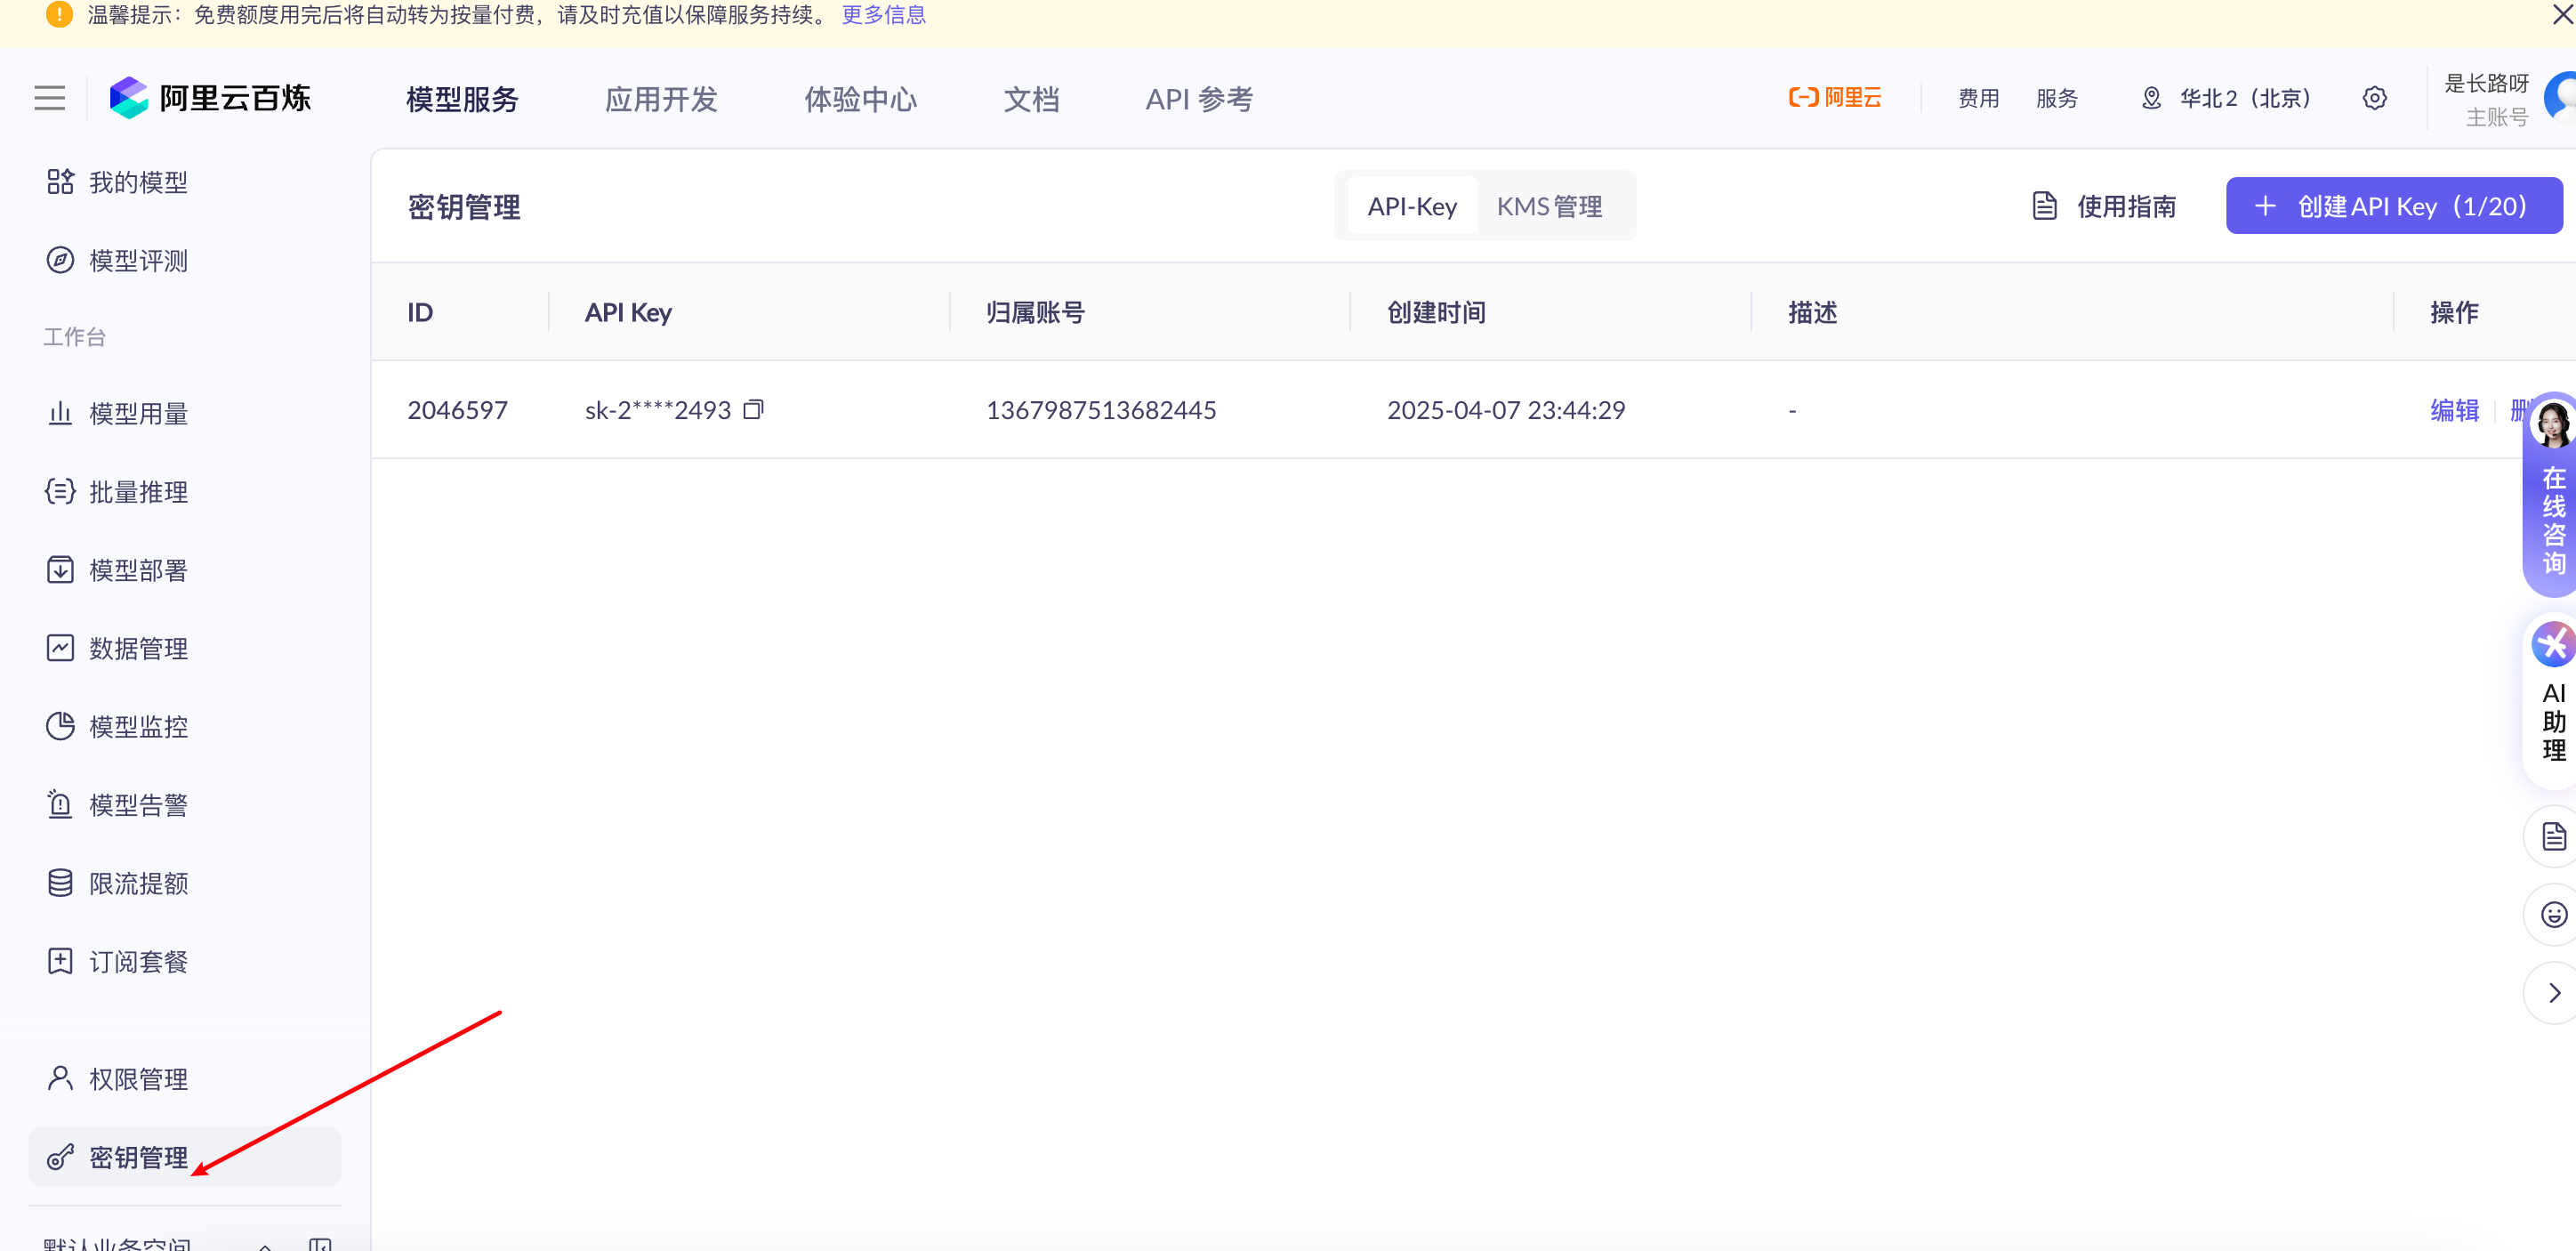
Task: Switch to the KMS 管理 tab
Action: pos(1549,206)
